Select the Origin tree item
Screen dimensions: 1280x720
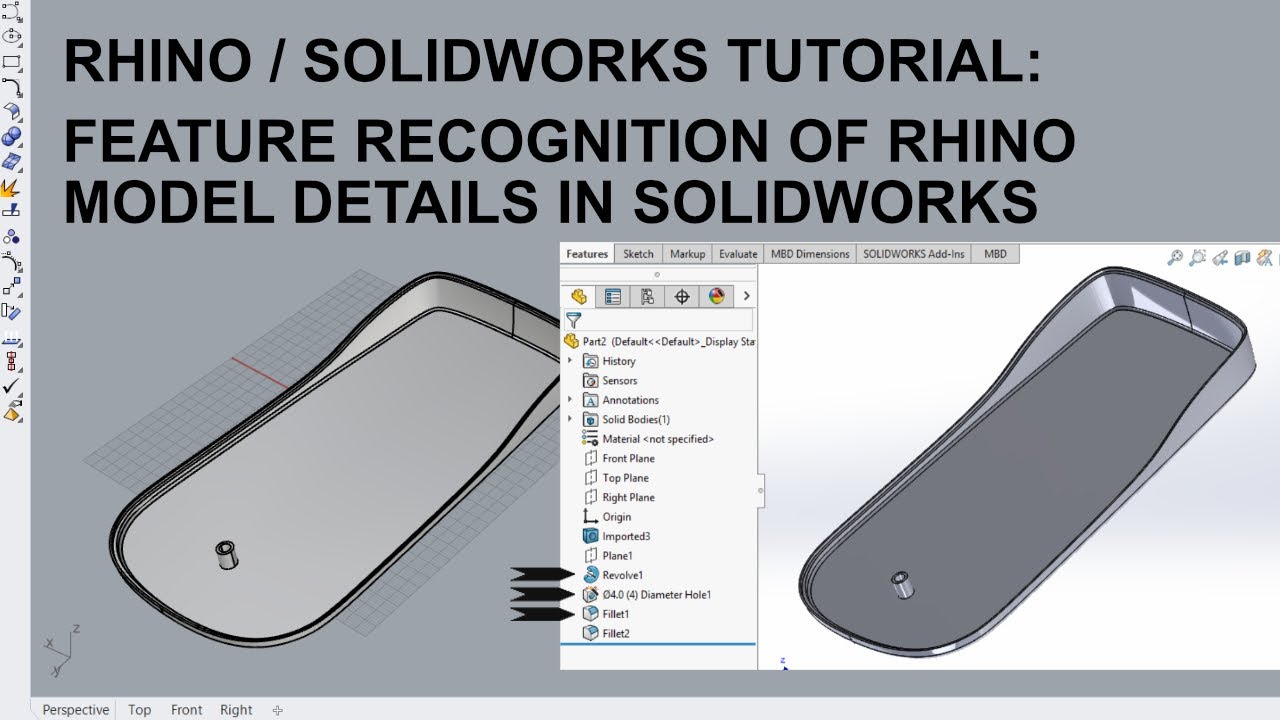(607, 517)
